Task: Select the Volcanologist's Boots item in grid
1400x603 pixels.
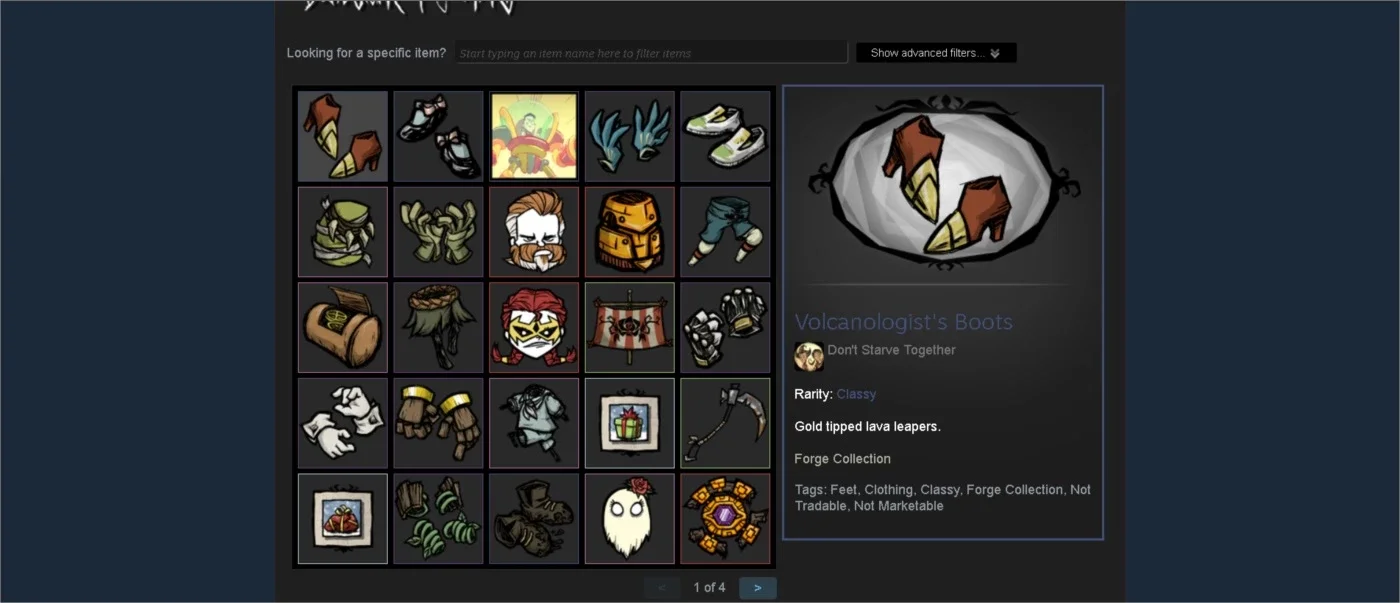Action: (x=343, y=136)
